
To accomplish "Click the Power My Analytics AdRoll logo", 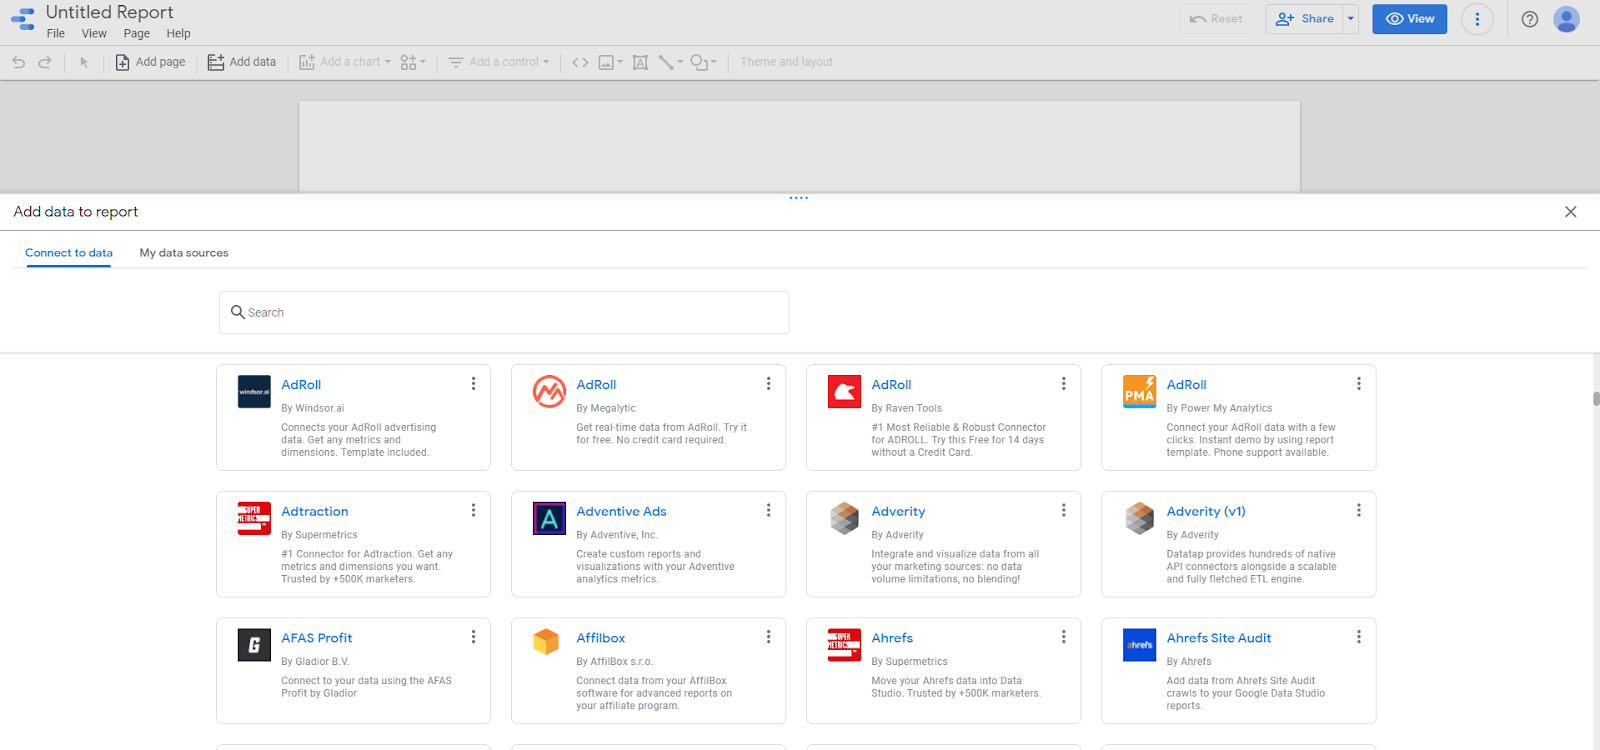I will 1139,391.
